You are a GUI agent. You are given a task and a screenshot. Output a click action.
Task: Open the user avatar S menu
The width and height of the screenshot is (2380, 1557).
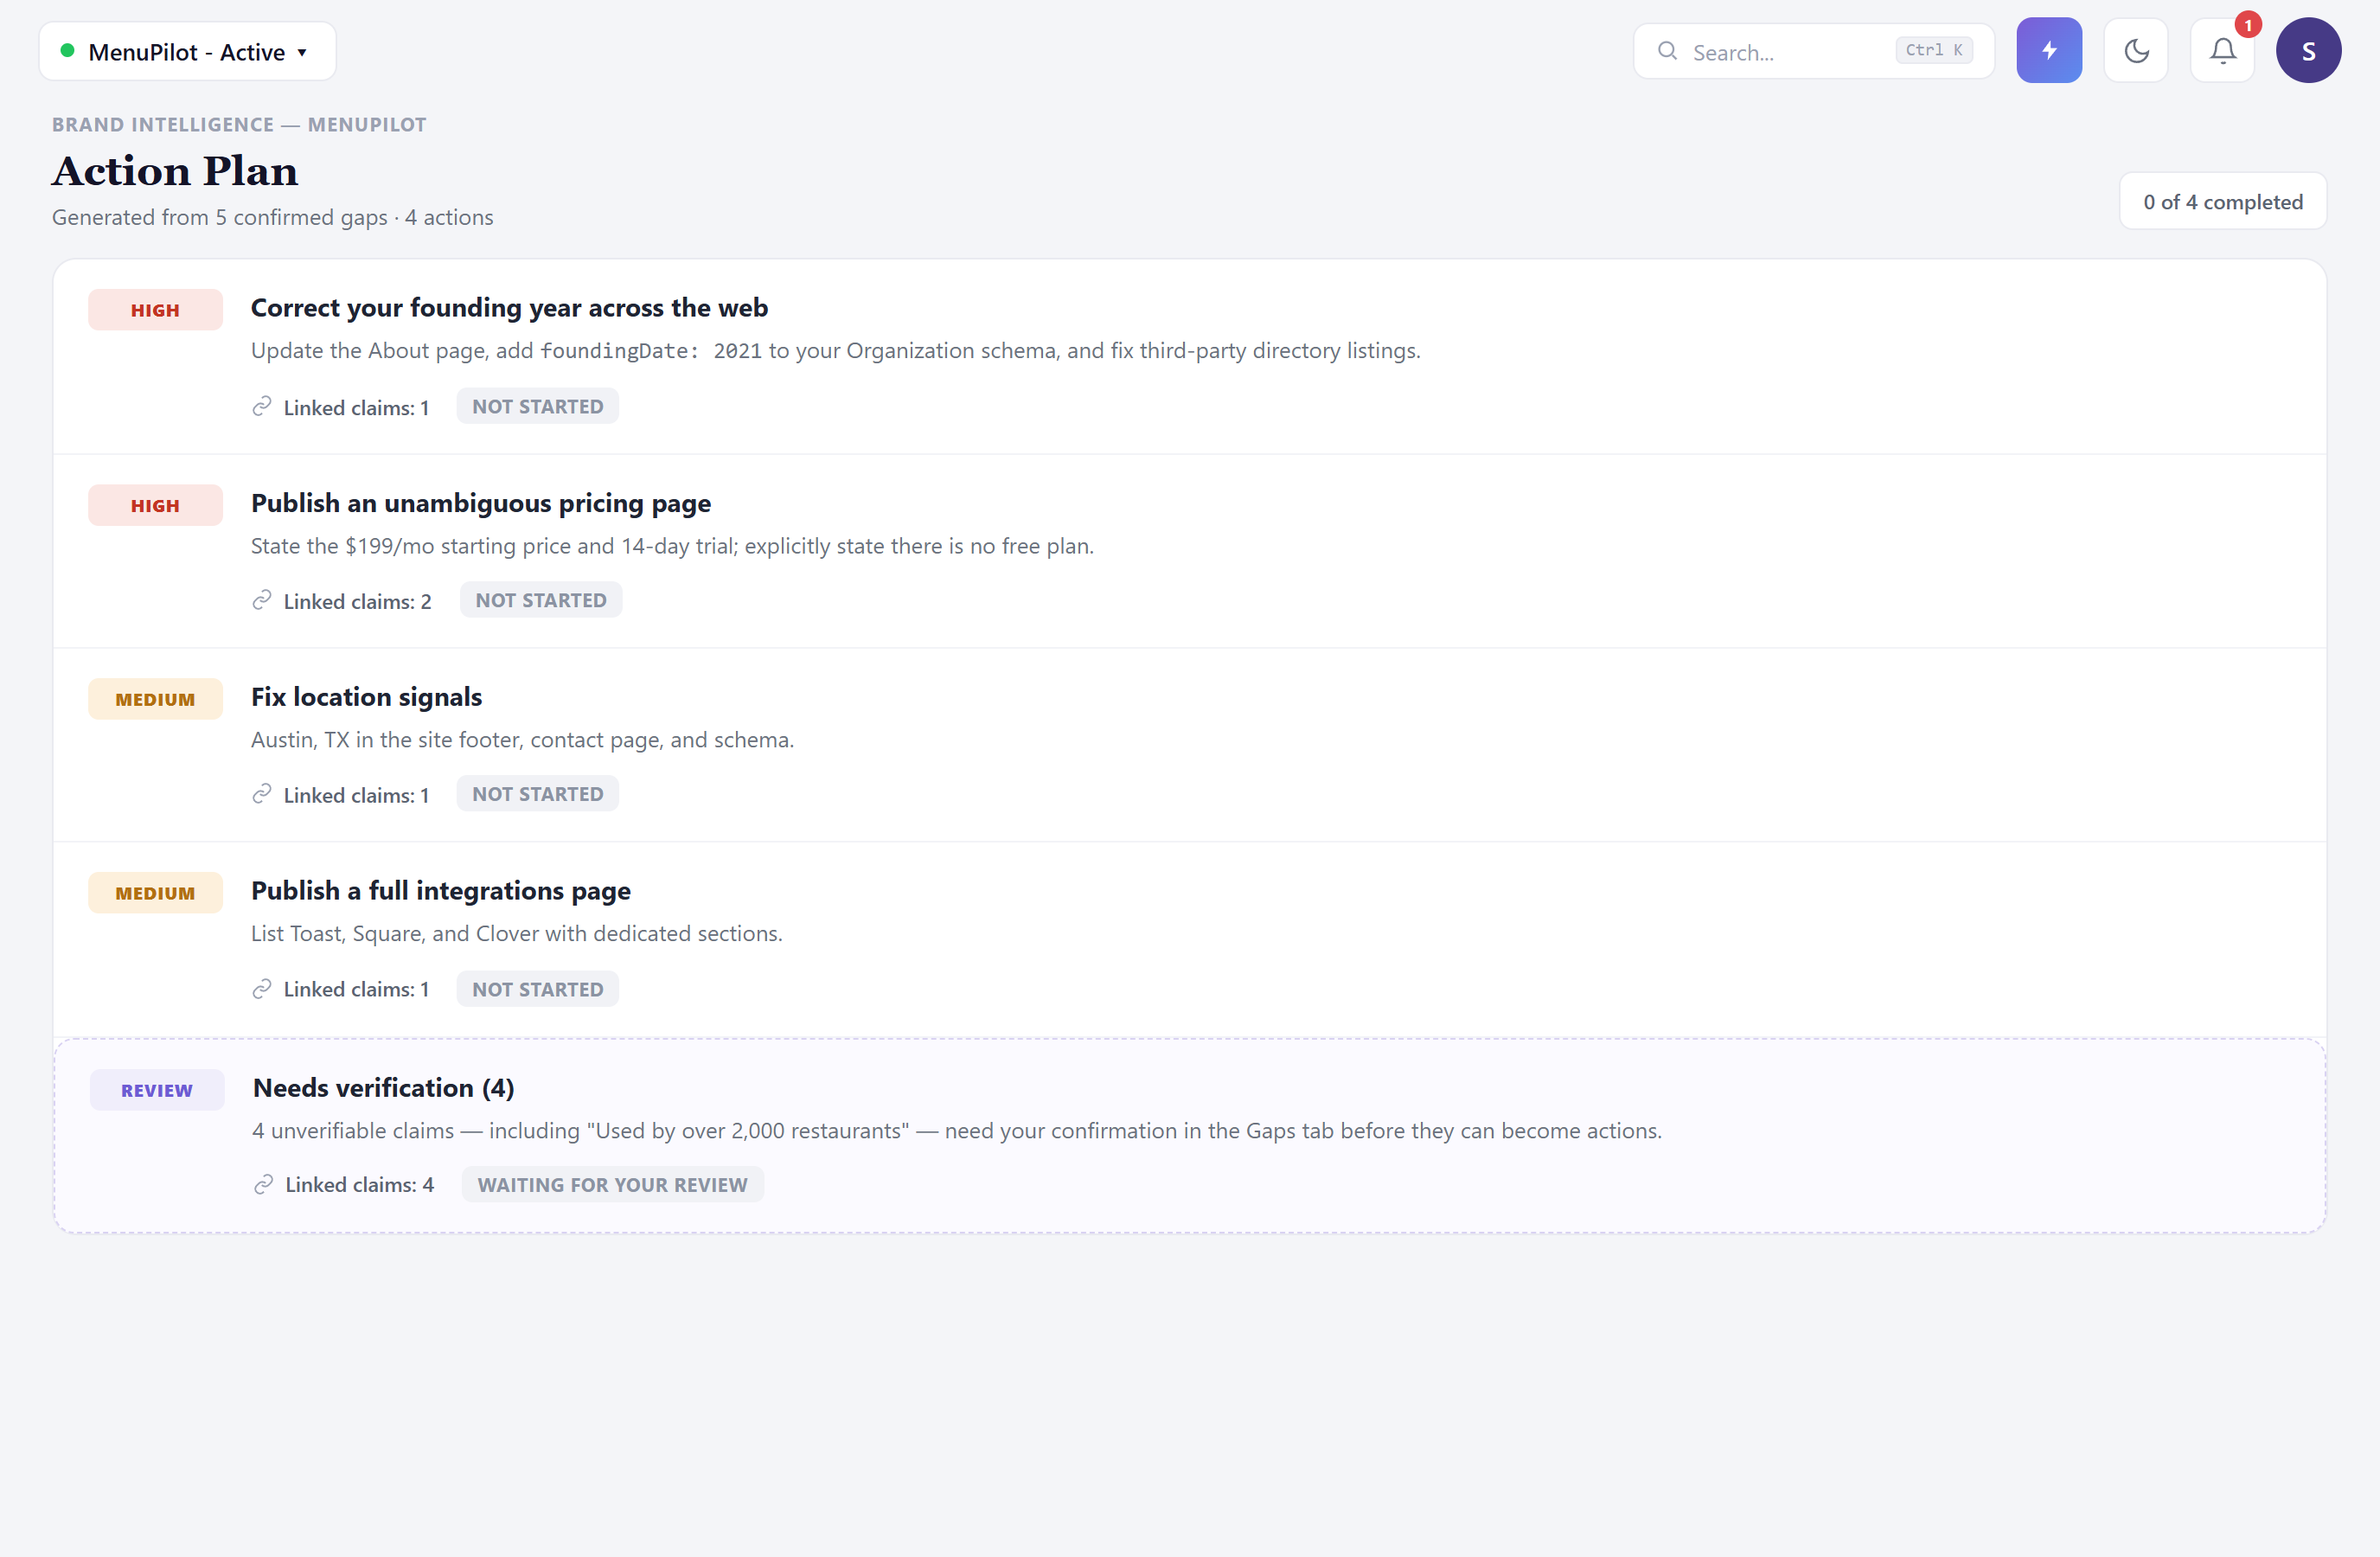click(x=2308, y=50)
